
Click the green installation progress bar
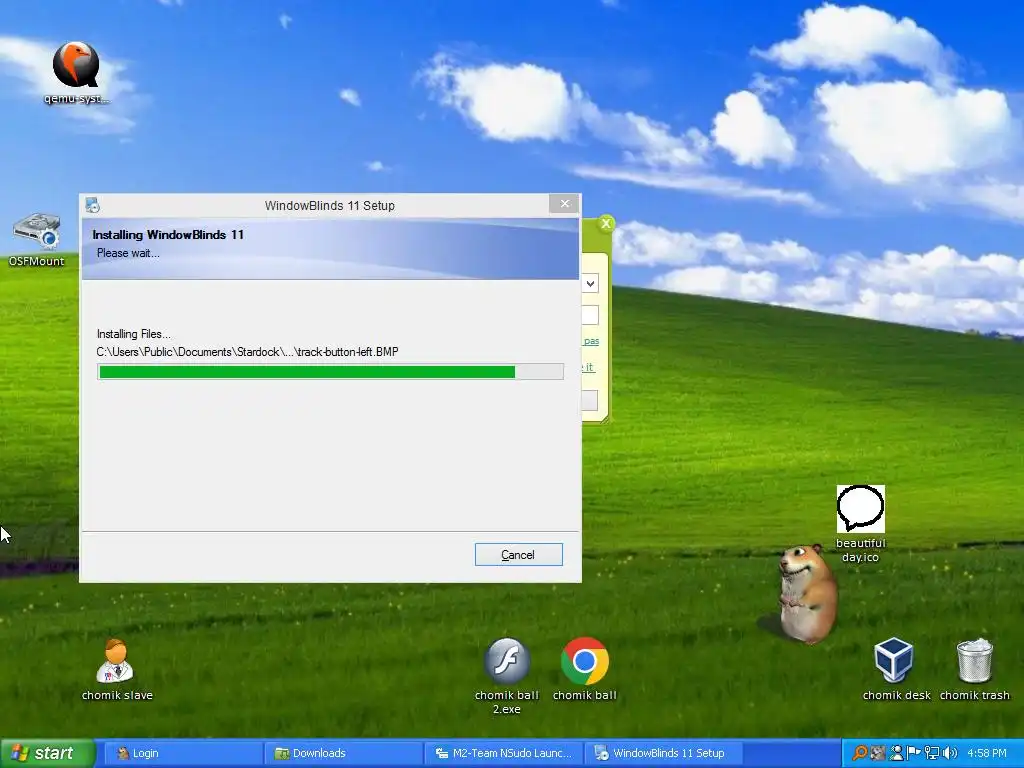[x=330, y=372]
